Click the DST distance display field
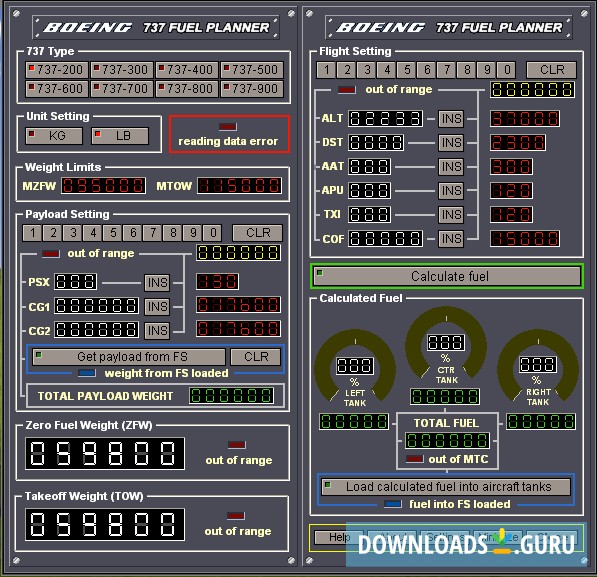Screen dimensions: 597x577 point(376,142)
